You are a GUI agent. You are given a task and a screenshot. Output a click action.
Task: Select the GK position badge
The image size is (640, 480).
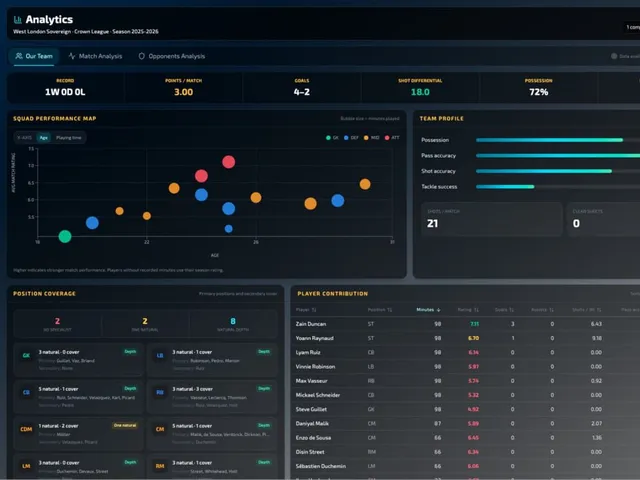26,356
